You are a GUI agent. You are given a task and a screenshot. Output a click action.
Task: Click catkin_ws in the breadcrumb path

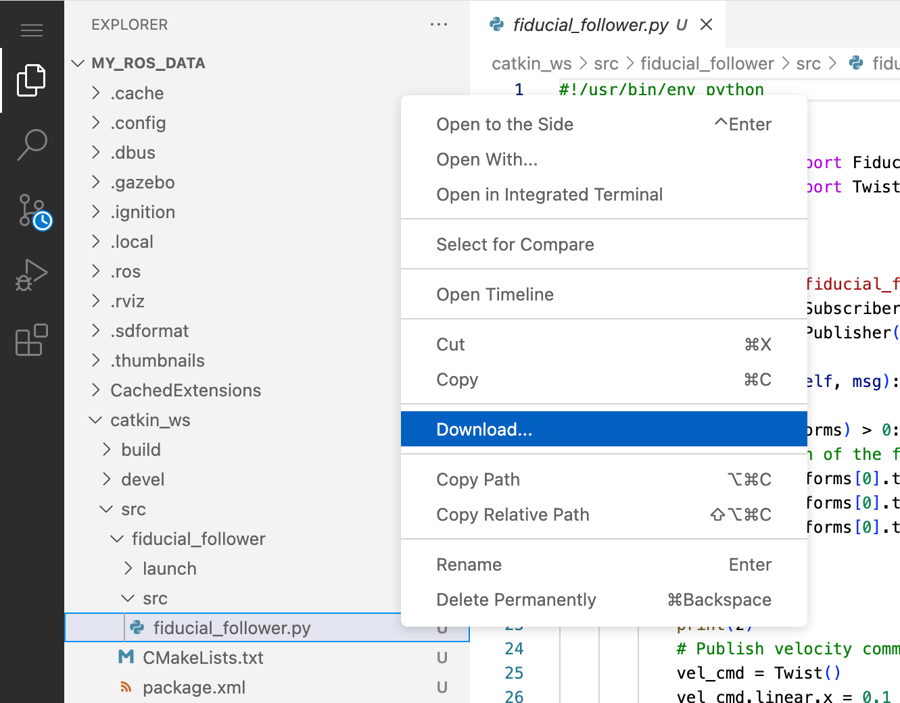pos(531,63)
